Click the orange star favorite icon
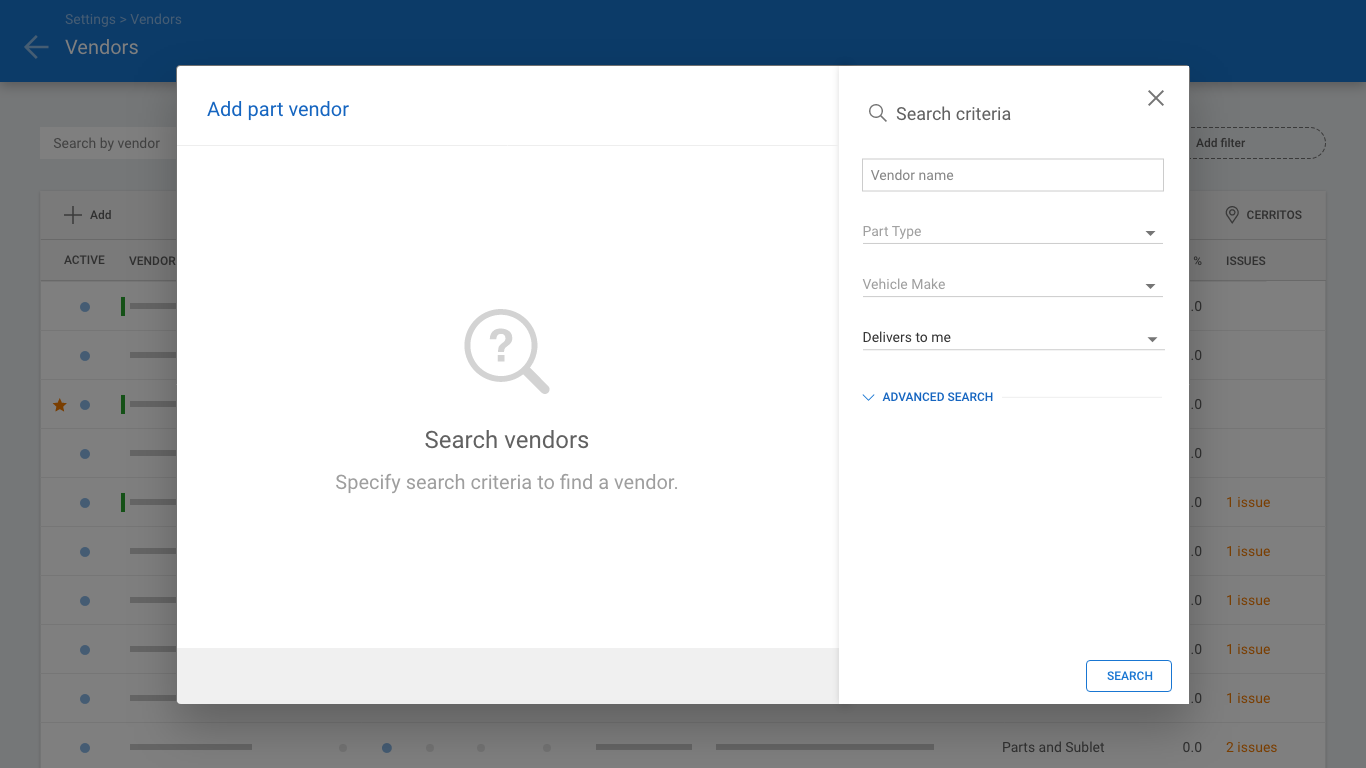 60,405
